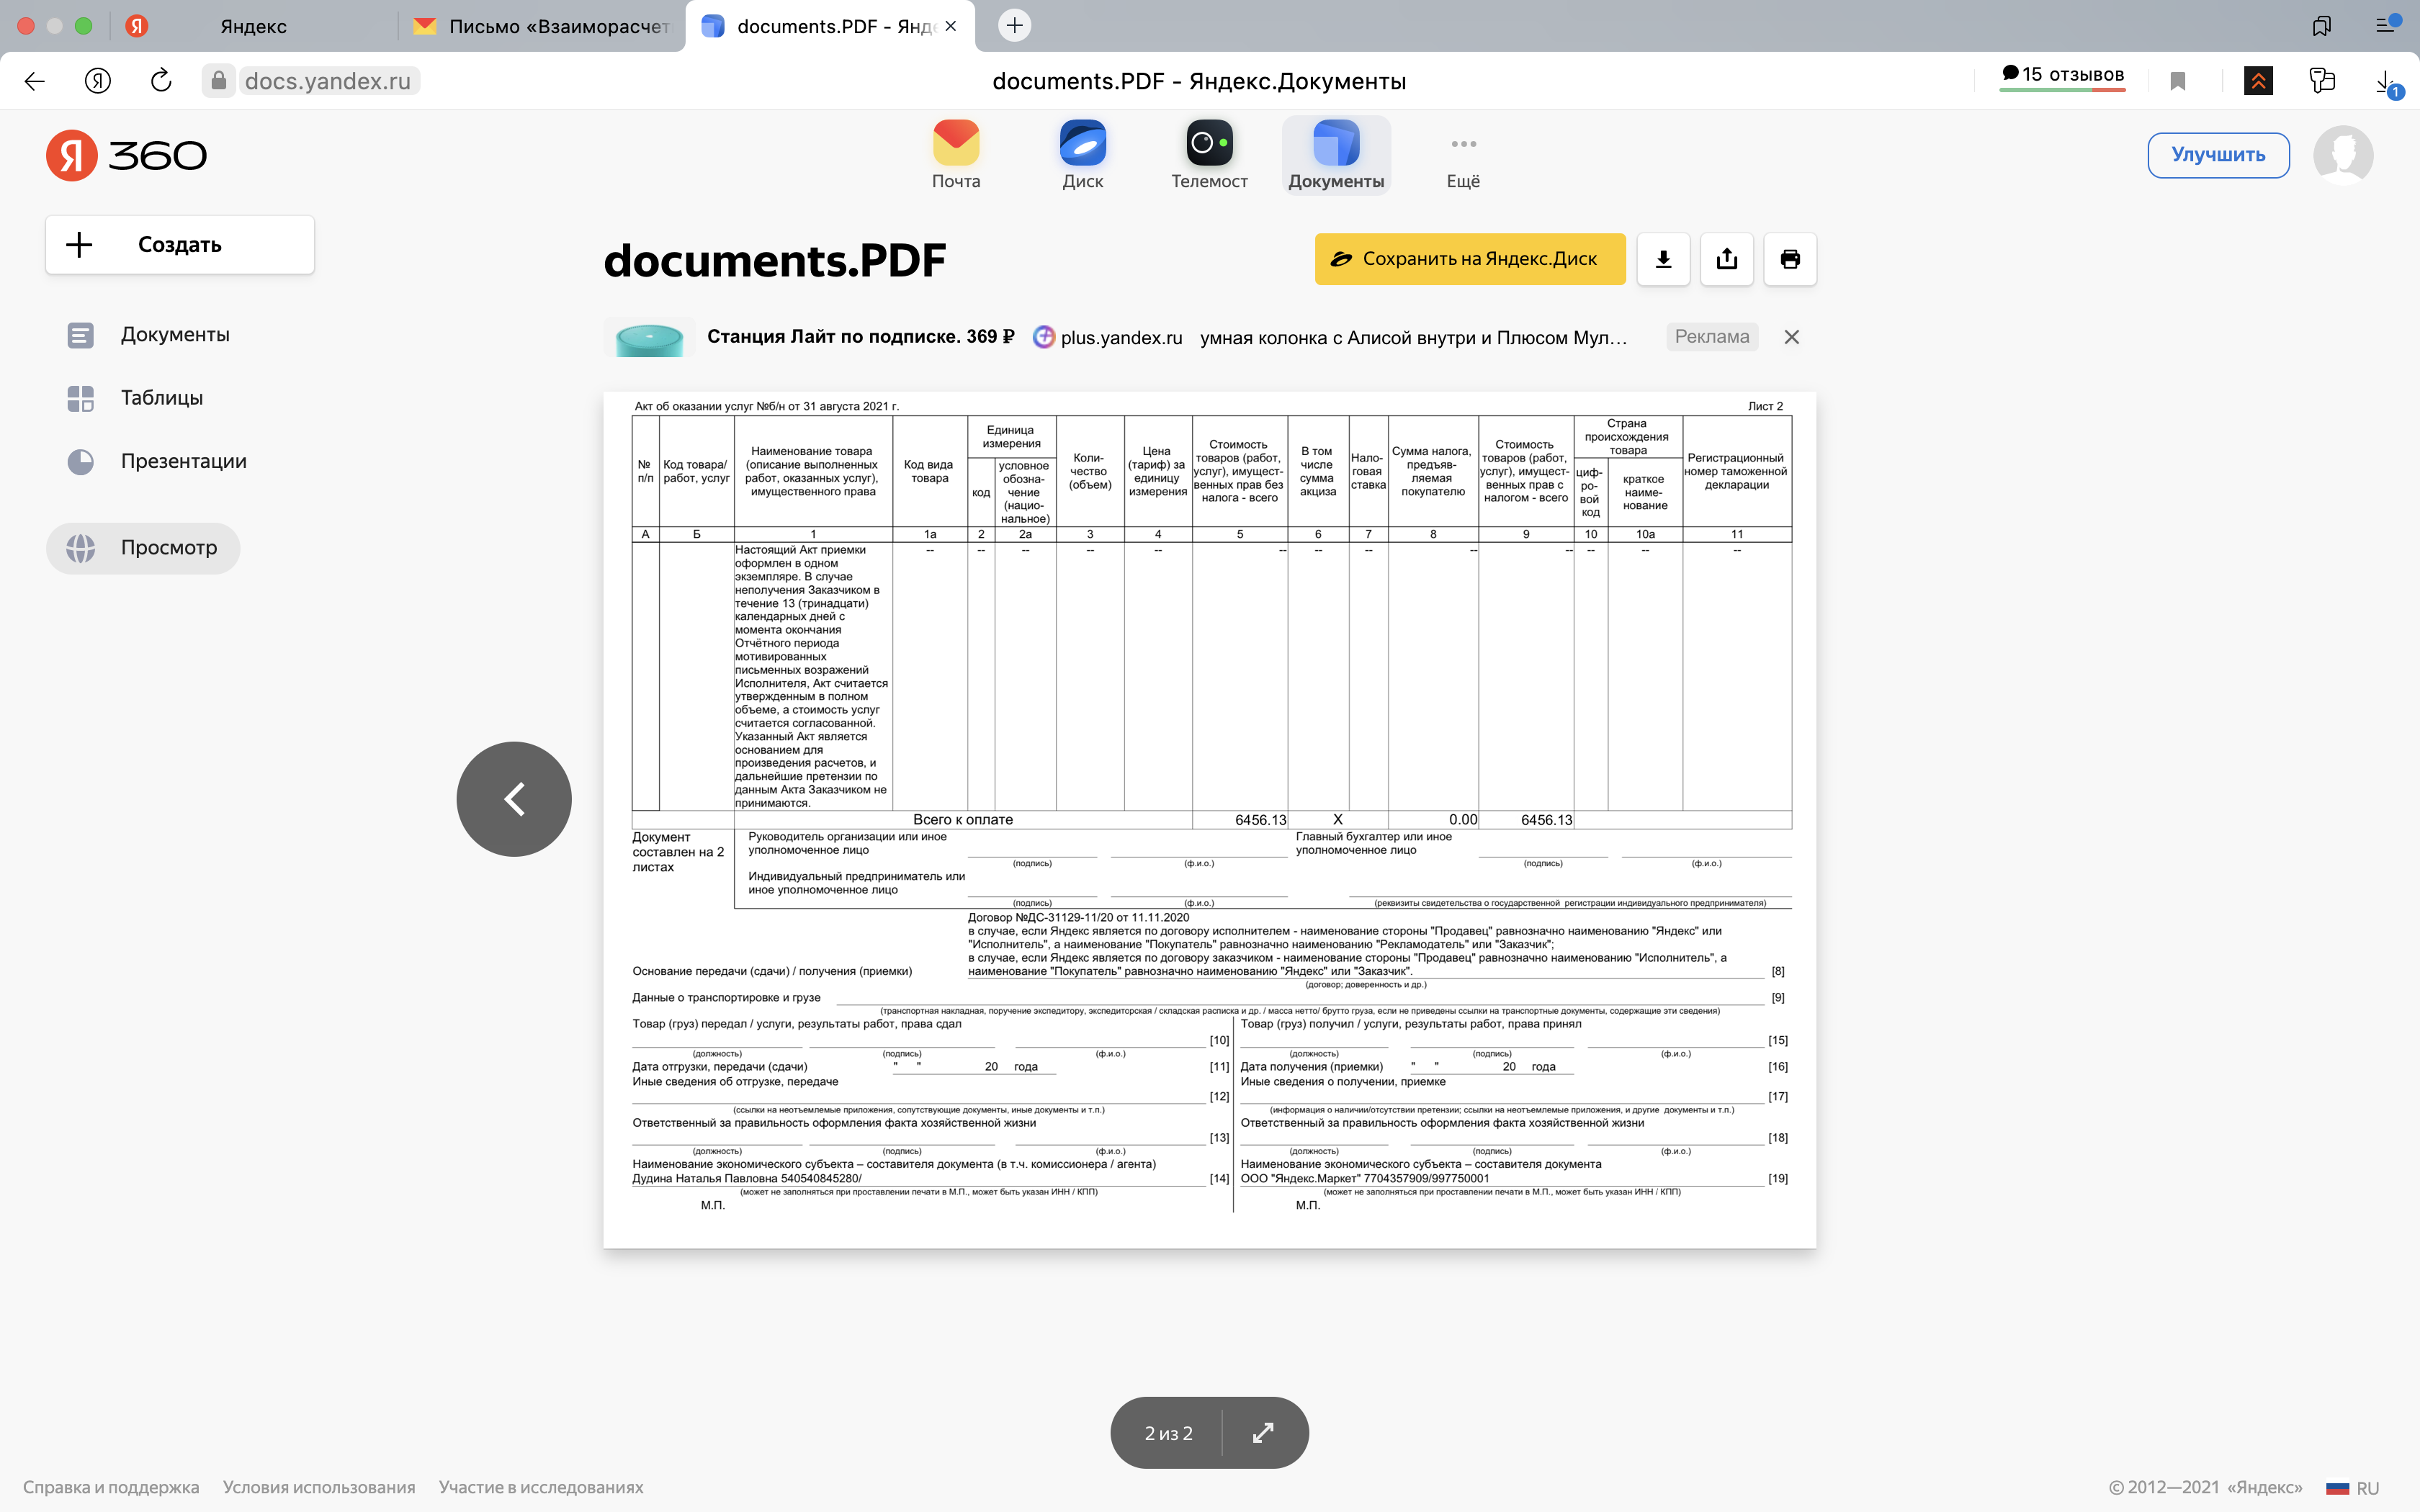Click Сохранить на Яндекс.Диск button
The width and height of the screenshot is (2420, 1512).
pos(1469,259)
